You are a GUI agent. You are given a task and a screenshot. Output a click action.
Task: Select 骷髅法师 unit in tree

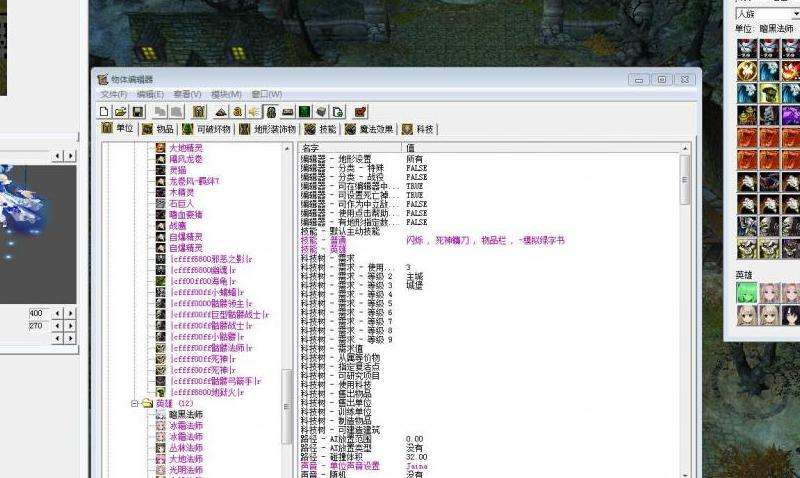tap(212, 348)
